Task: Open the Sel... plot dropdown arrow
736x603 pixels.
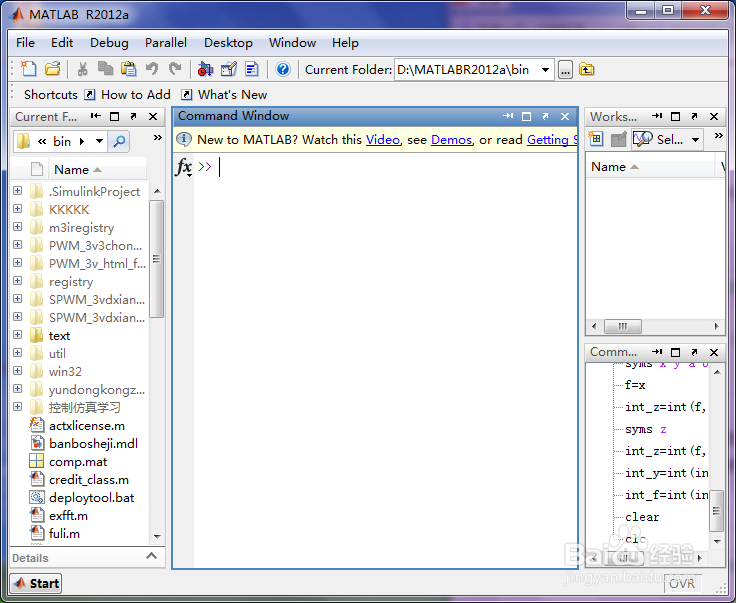Action: click(x=695, y=139)
